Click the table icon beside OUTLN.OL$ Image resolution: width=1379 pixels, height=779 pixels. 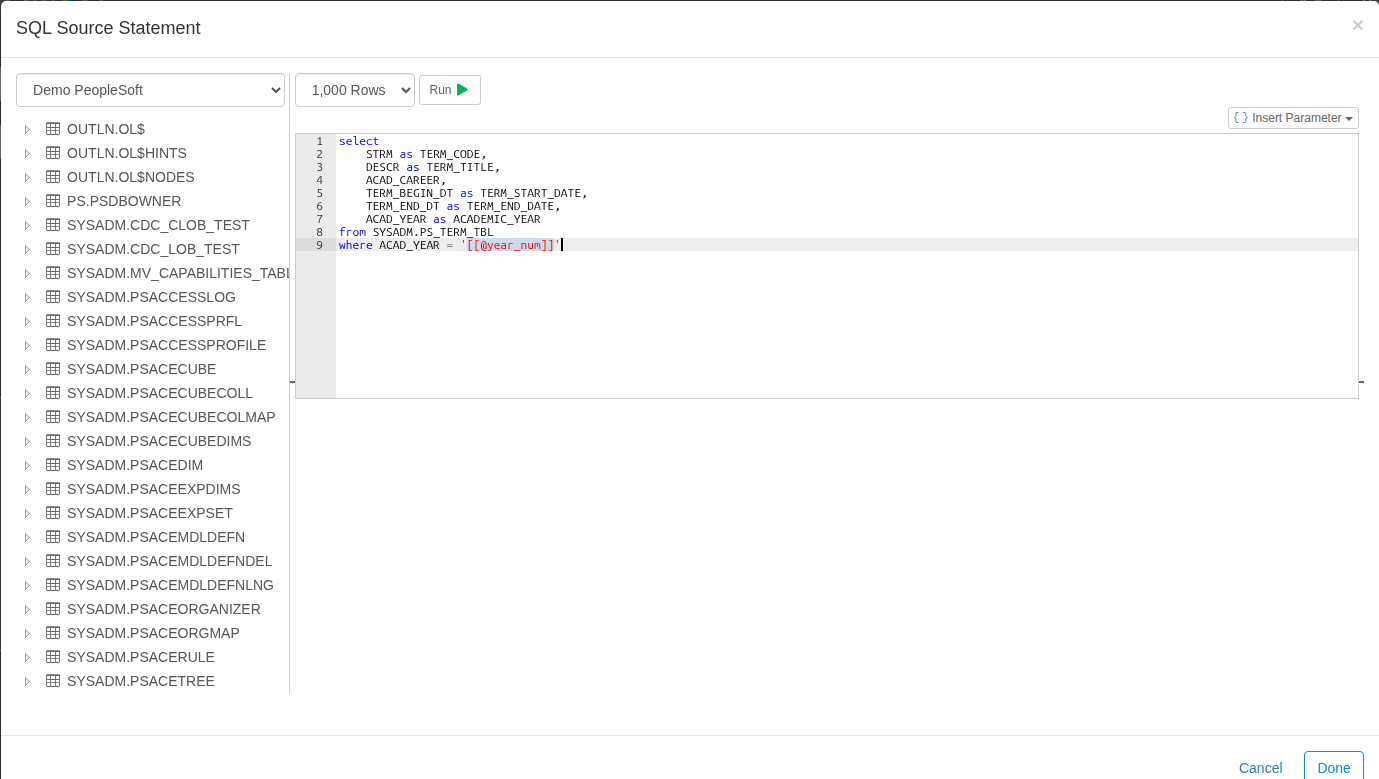53,129
